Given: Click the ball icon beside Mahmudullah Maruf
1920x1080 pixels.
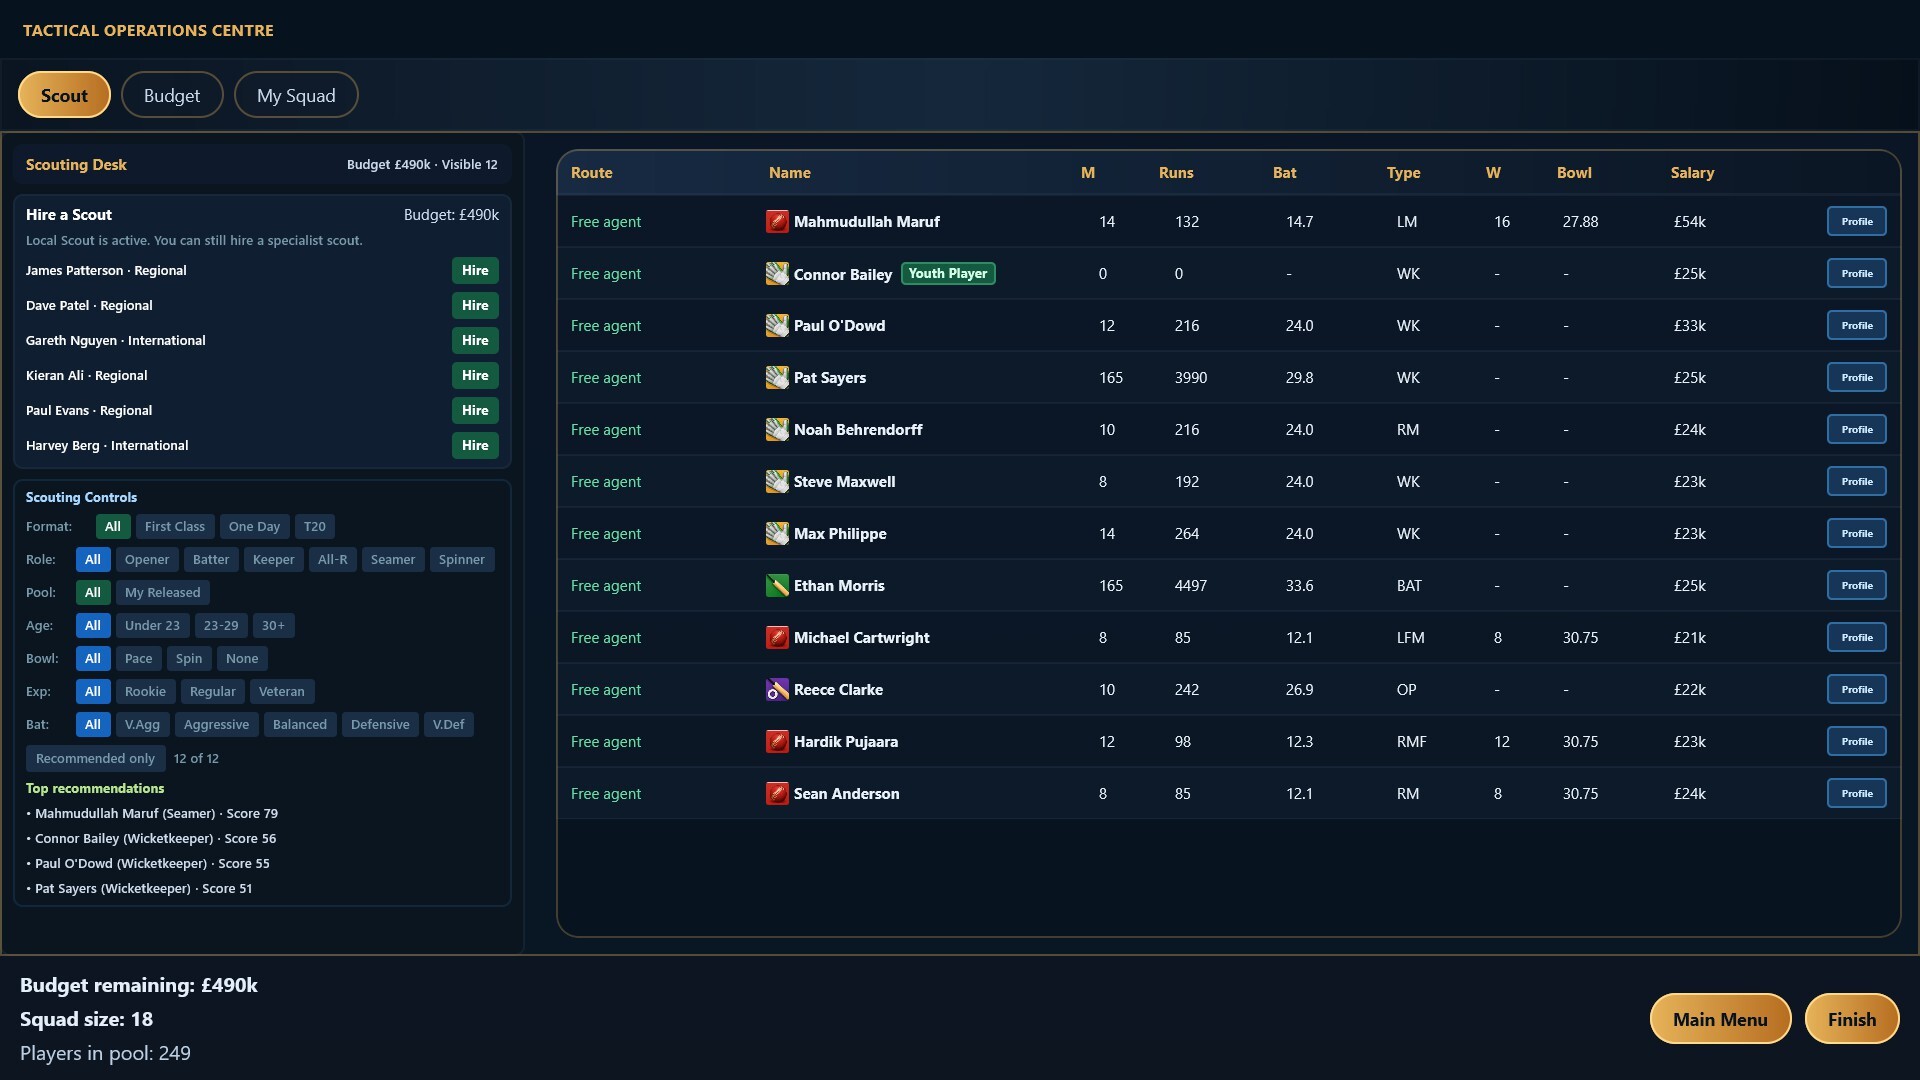Looking at the screenshot, I should coord(777,222).
